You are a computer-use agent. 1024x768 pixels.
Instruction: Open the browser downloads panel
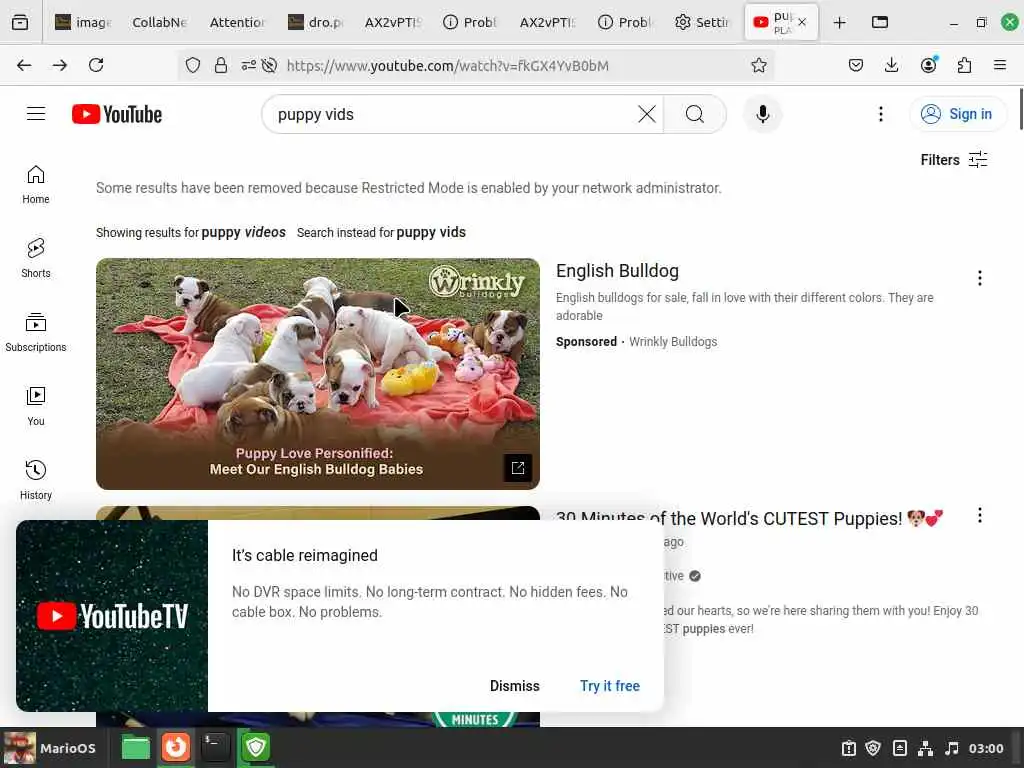(x=891, y=65)
